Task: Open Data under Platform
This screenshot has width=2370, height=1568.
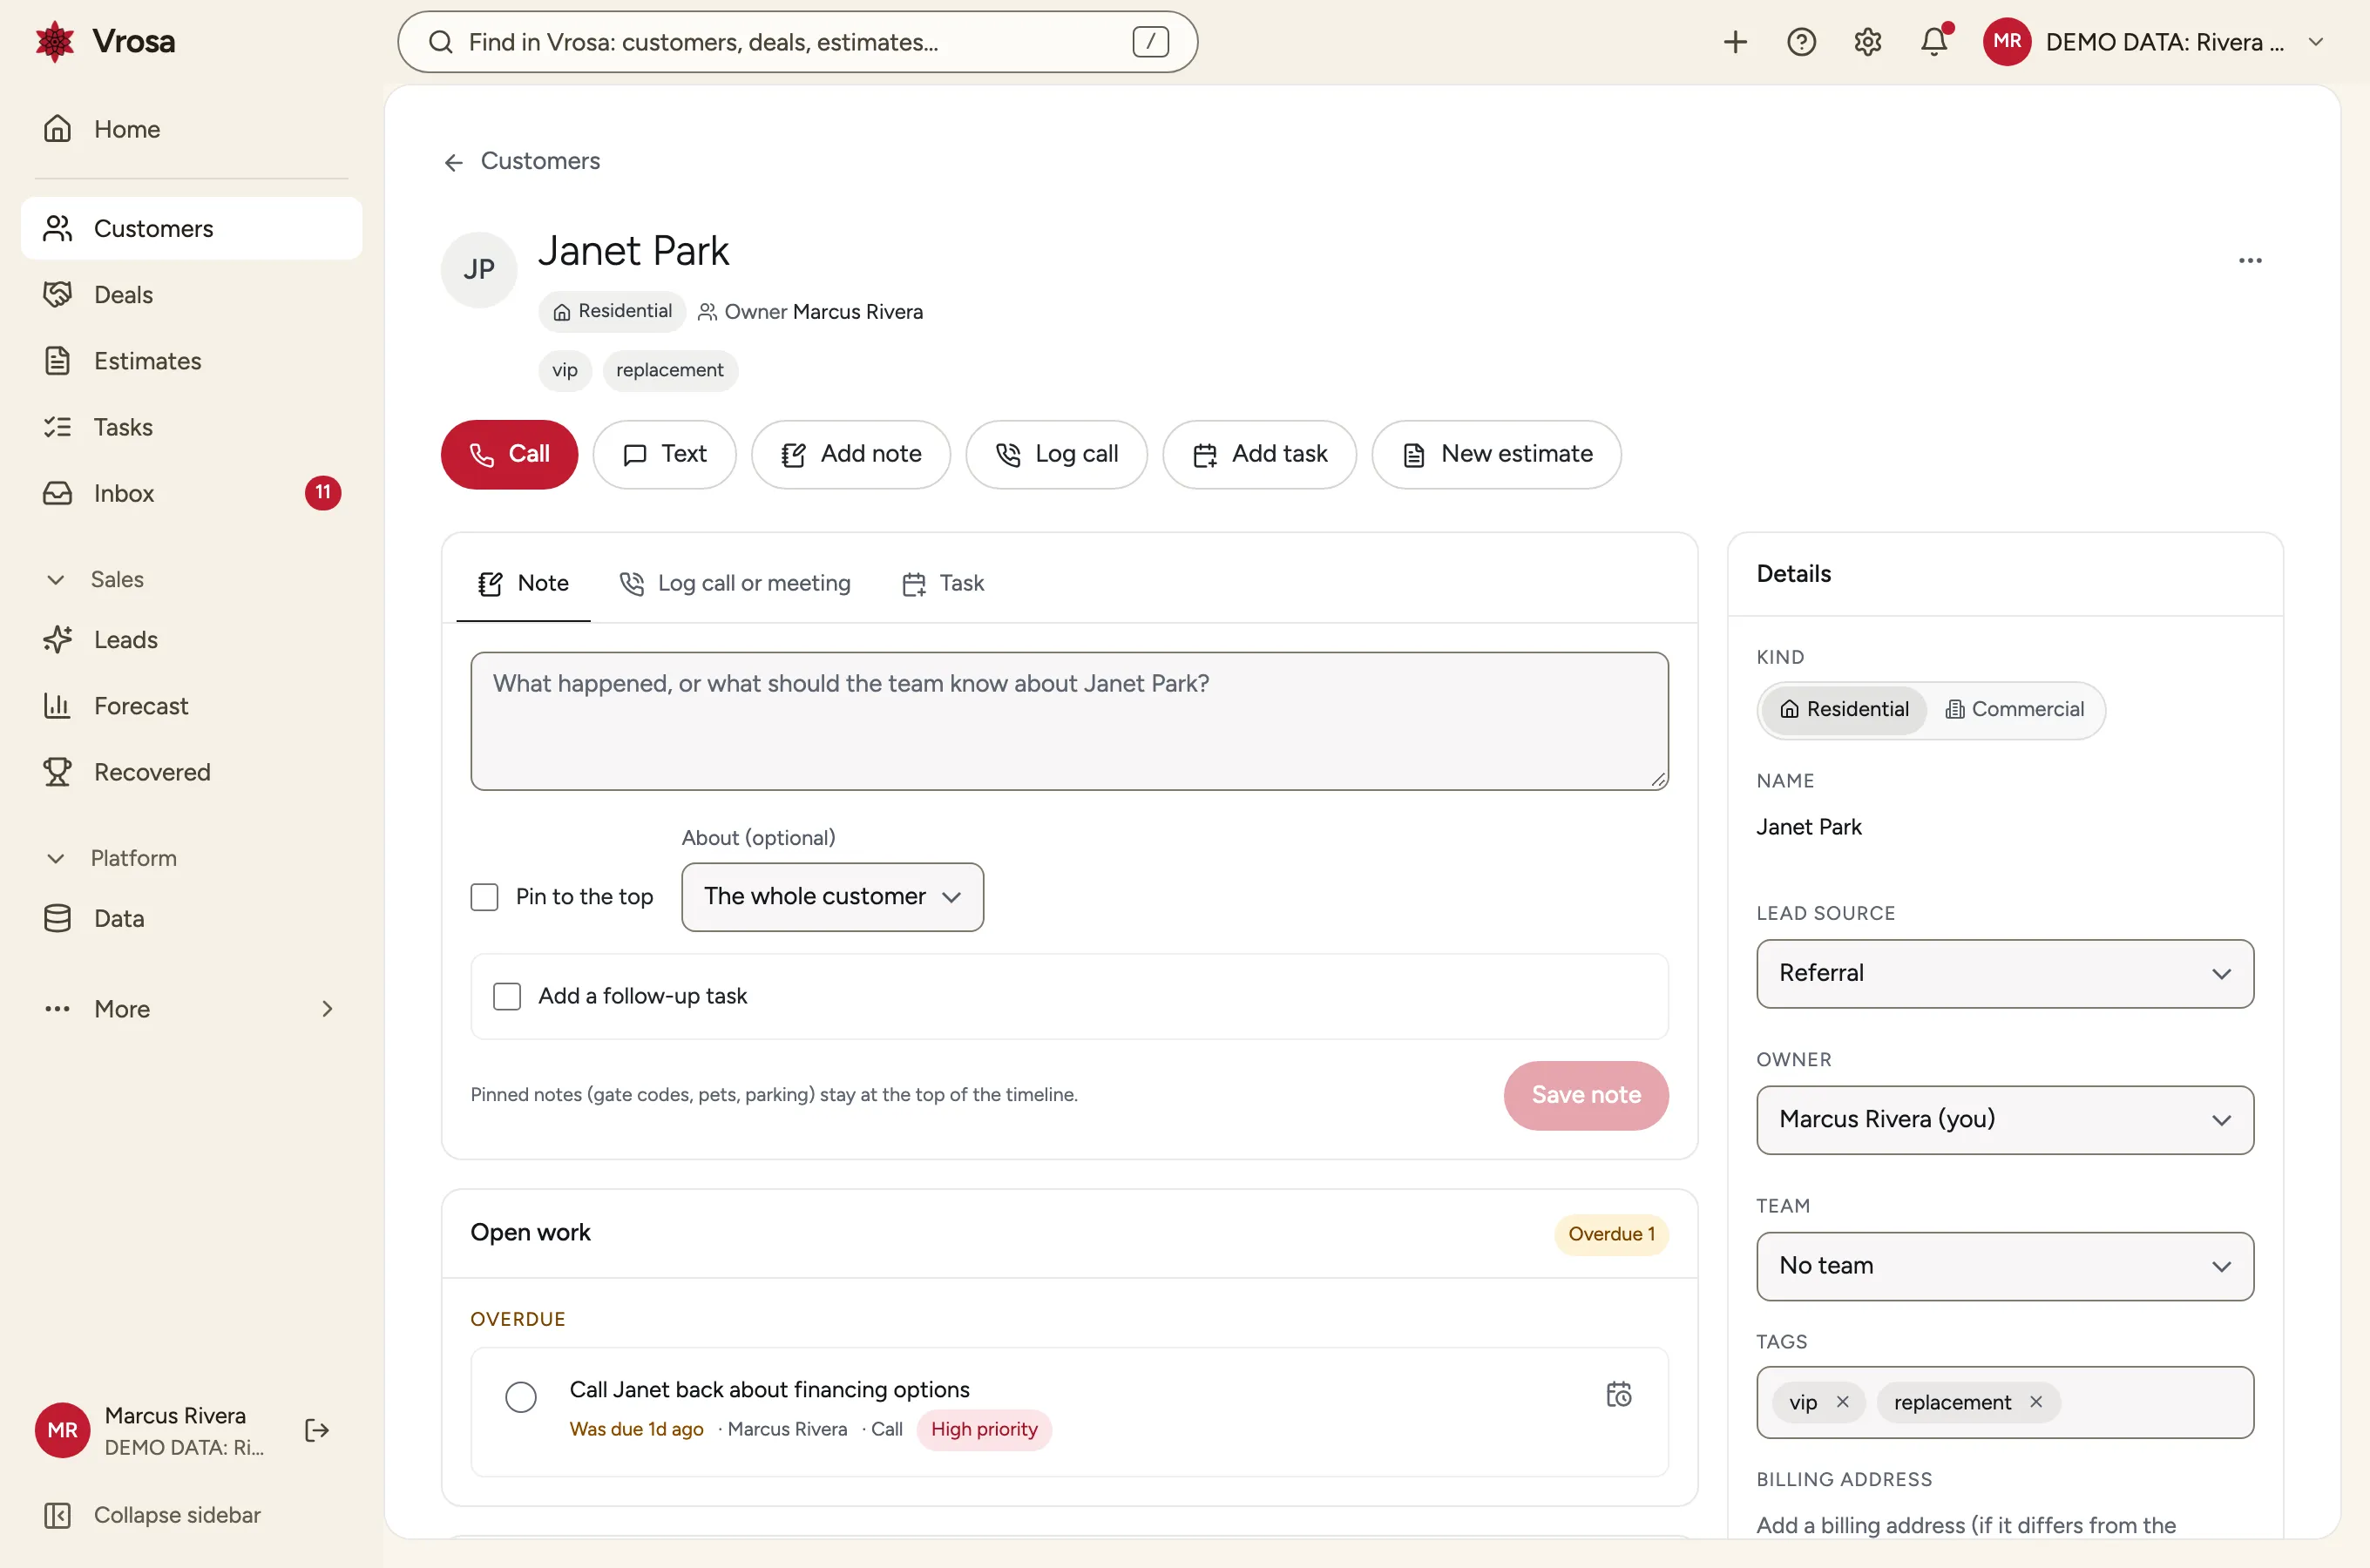Action: point(192,918)
